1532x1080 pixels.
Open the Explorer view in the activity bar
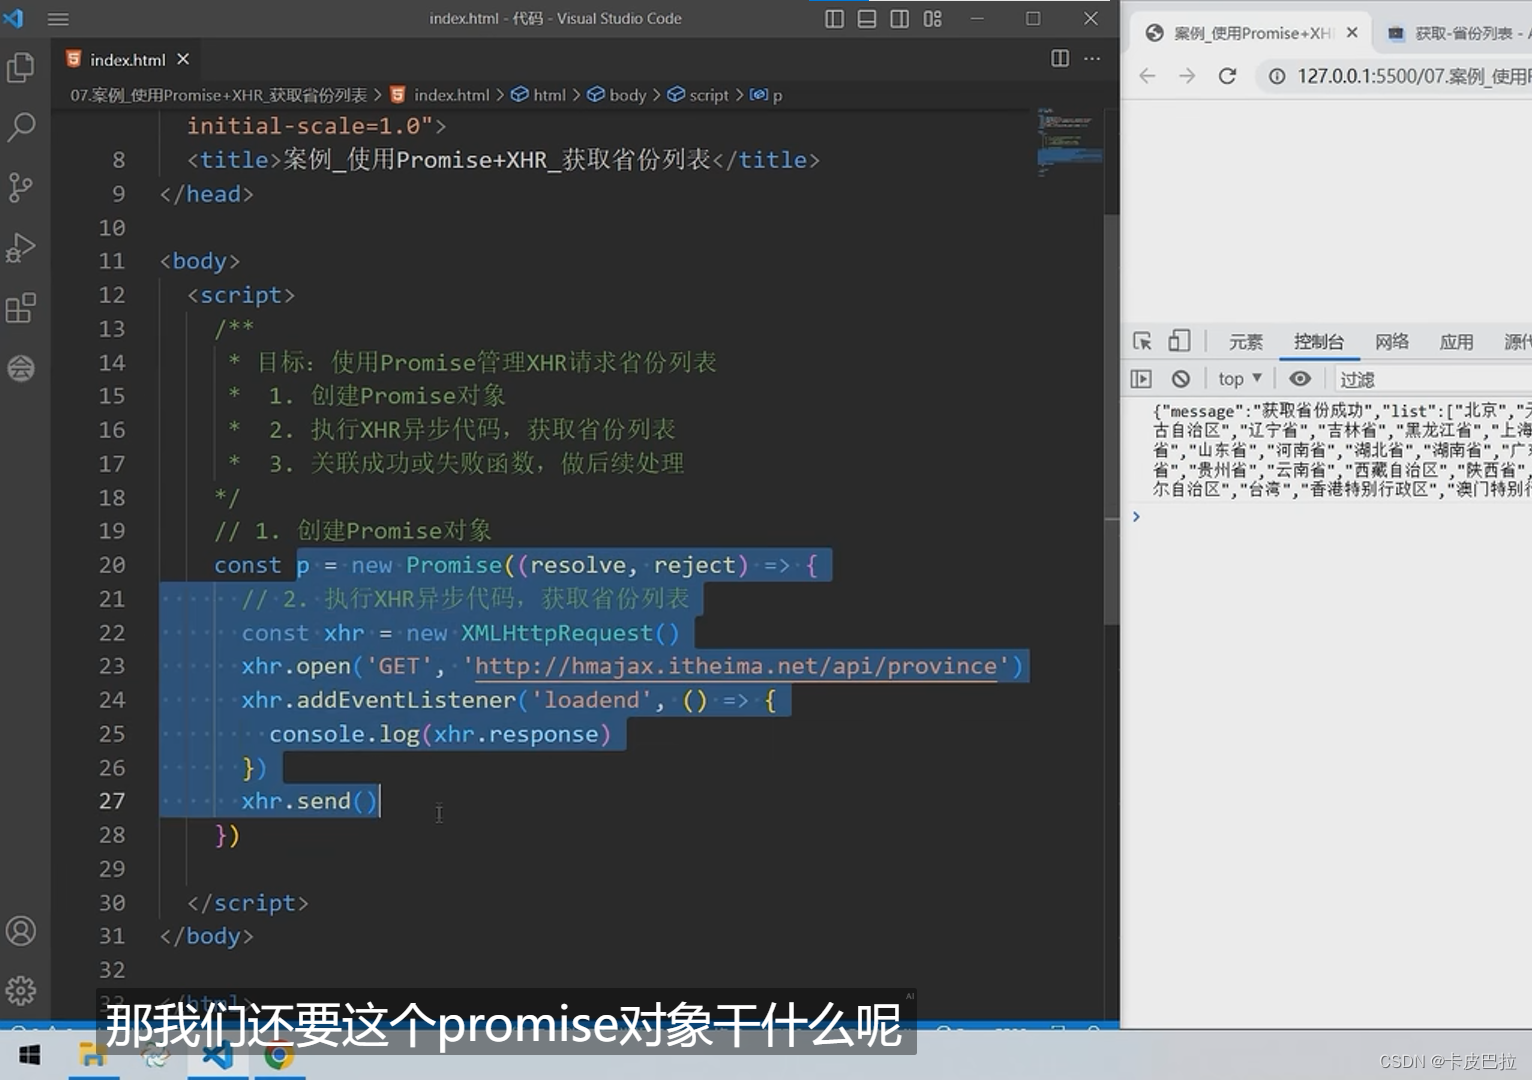(21, 67)
